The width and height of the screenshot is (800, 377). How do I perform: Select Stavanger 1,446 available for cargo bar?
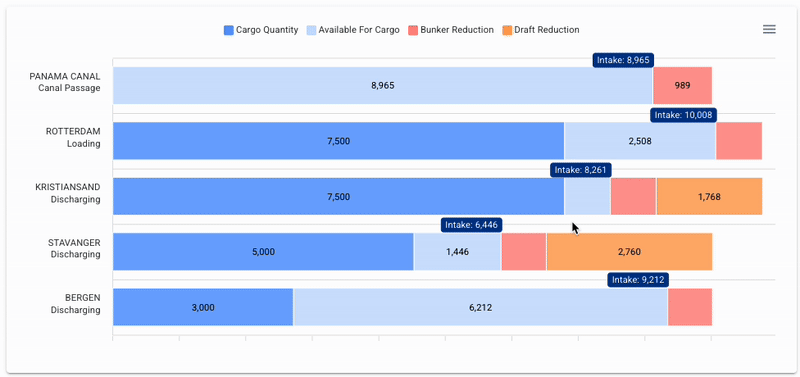point(458,252)
